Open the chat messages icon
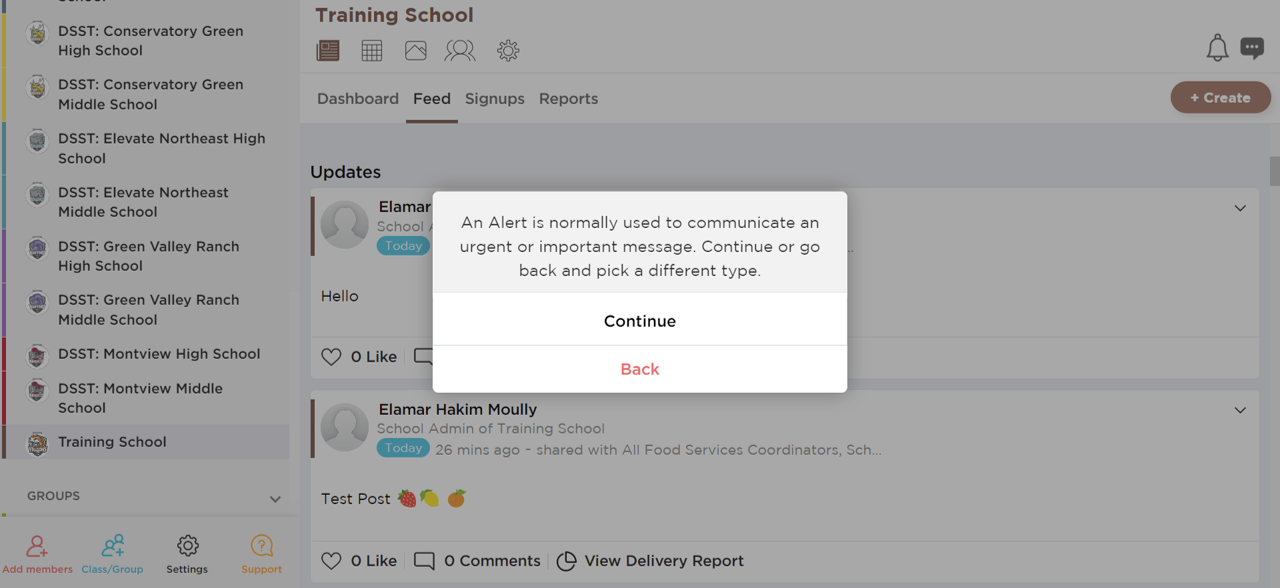The width and height of the screenshot is (1280, 588). [1252, 48]
